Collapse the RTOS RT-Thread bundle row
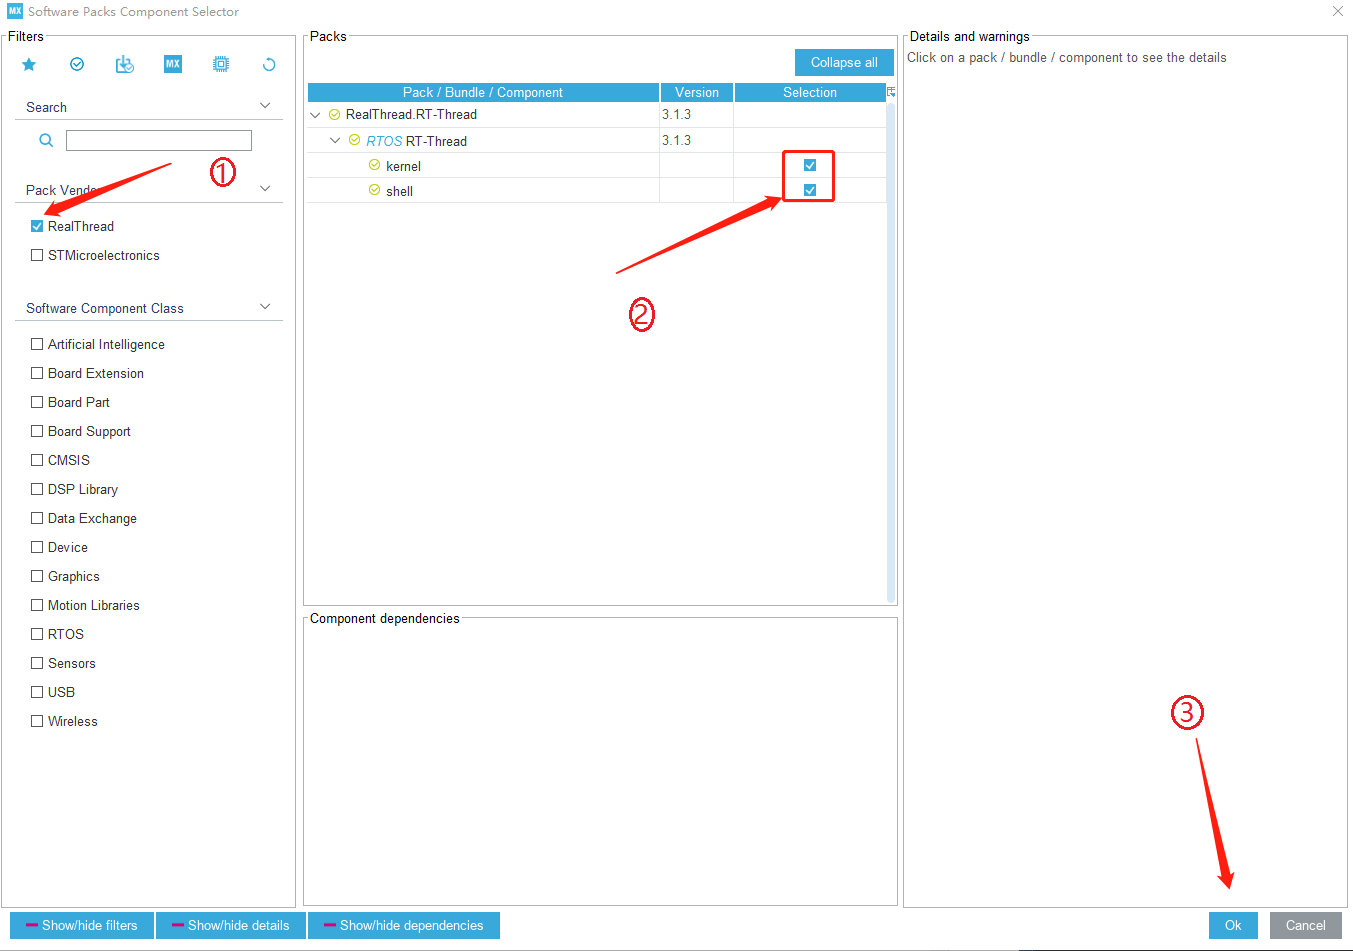This screenshot has width=1353, height=951. coord(335,141)
